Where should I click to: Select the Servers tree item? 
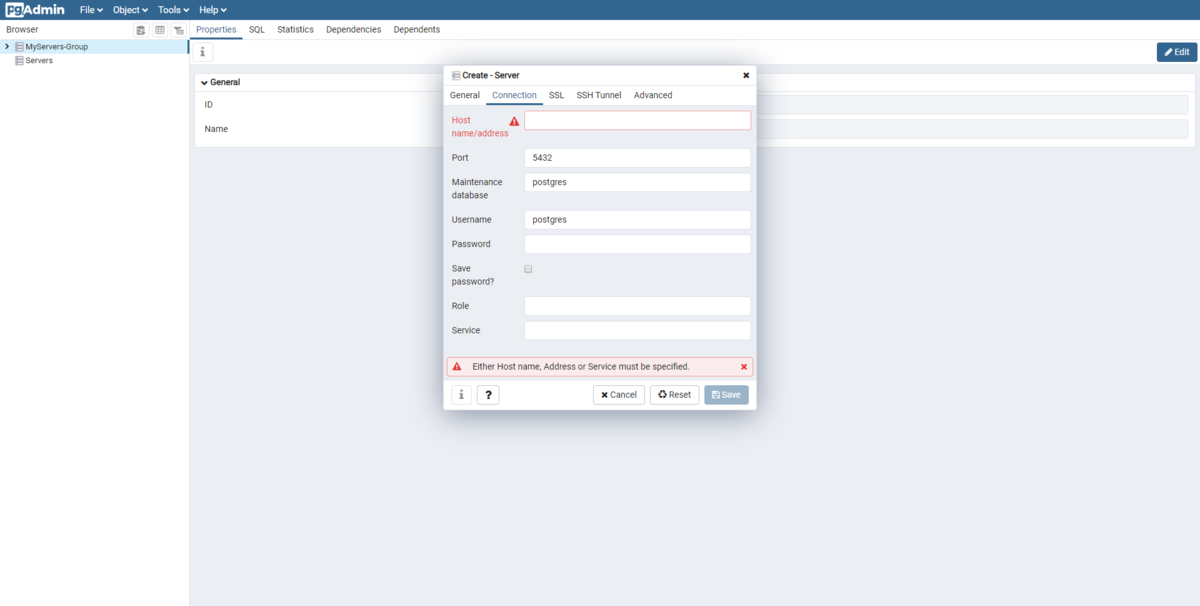39,61
